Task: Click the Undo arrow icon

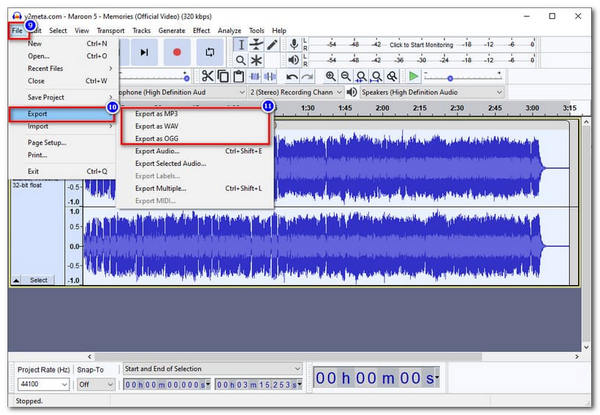Action: (292, 76)
